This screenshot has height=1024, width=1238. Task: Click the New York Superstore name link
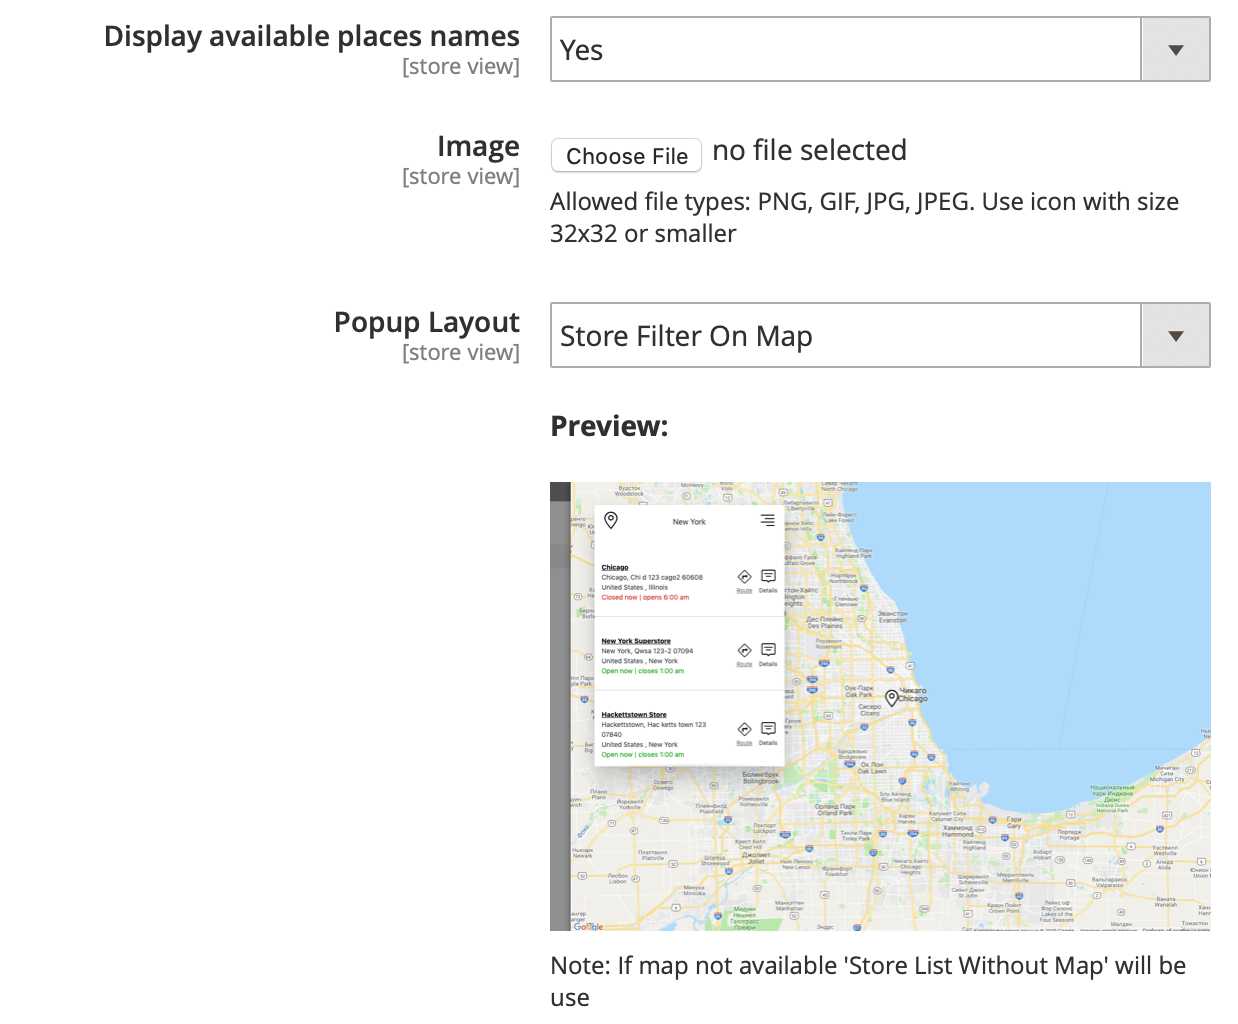click(x=636, y=641)
